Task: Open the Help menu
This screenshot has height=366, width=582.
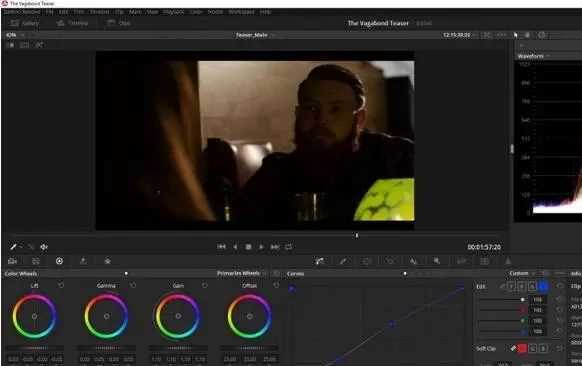Action: [265, 12]
